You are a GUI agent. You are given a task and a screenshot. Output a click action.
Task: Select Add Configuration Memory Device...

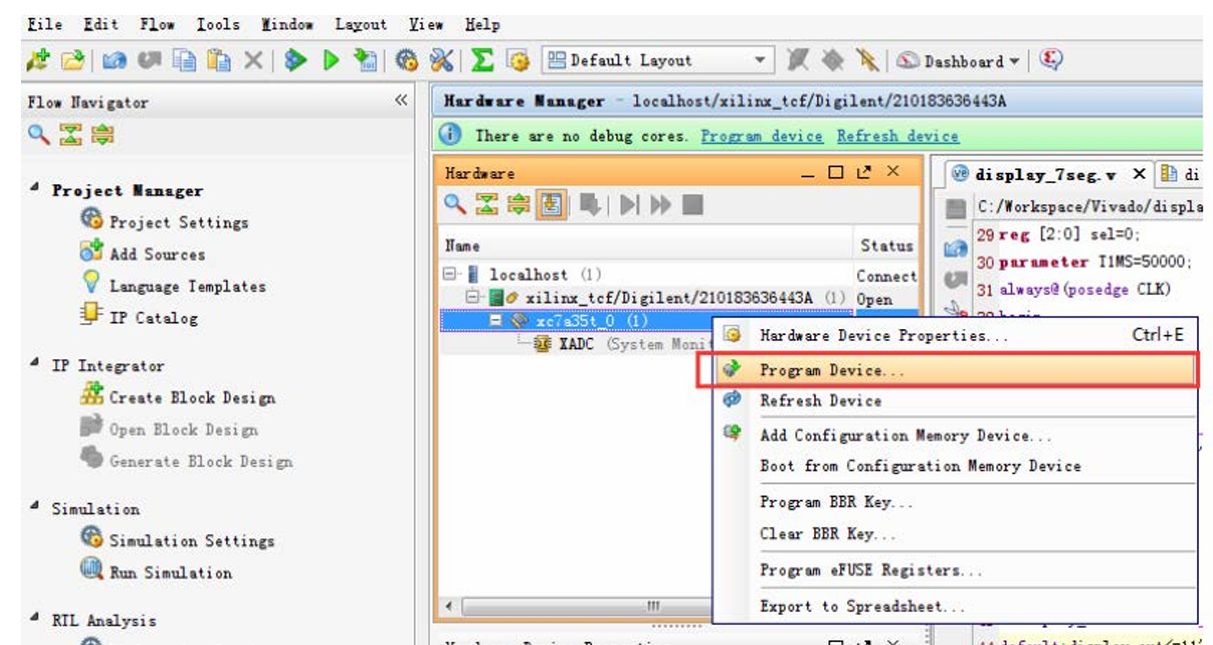pyautogui.click(x=954, y=435)
